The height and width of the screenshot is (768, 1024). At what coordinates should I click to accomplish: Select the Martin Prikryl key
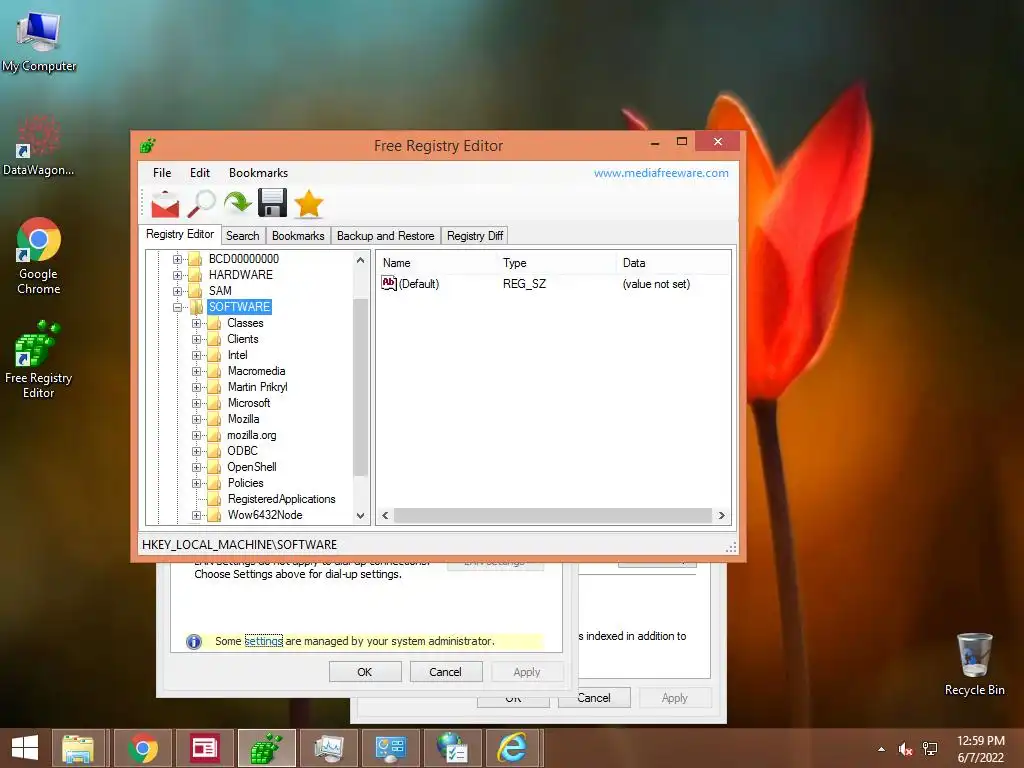(x=257, y=387)
